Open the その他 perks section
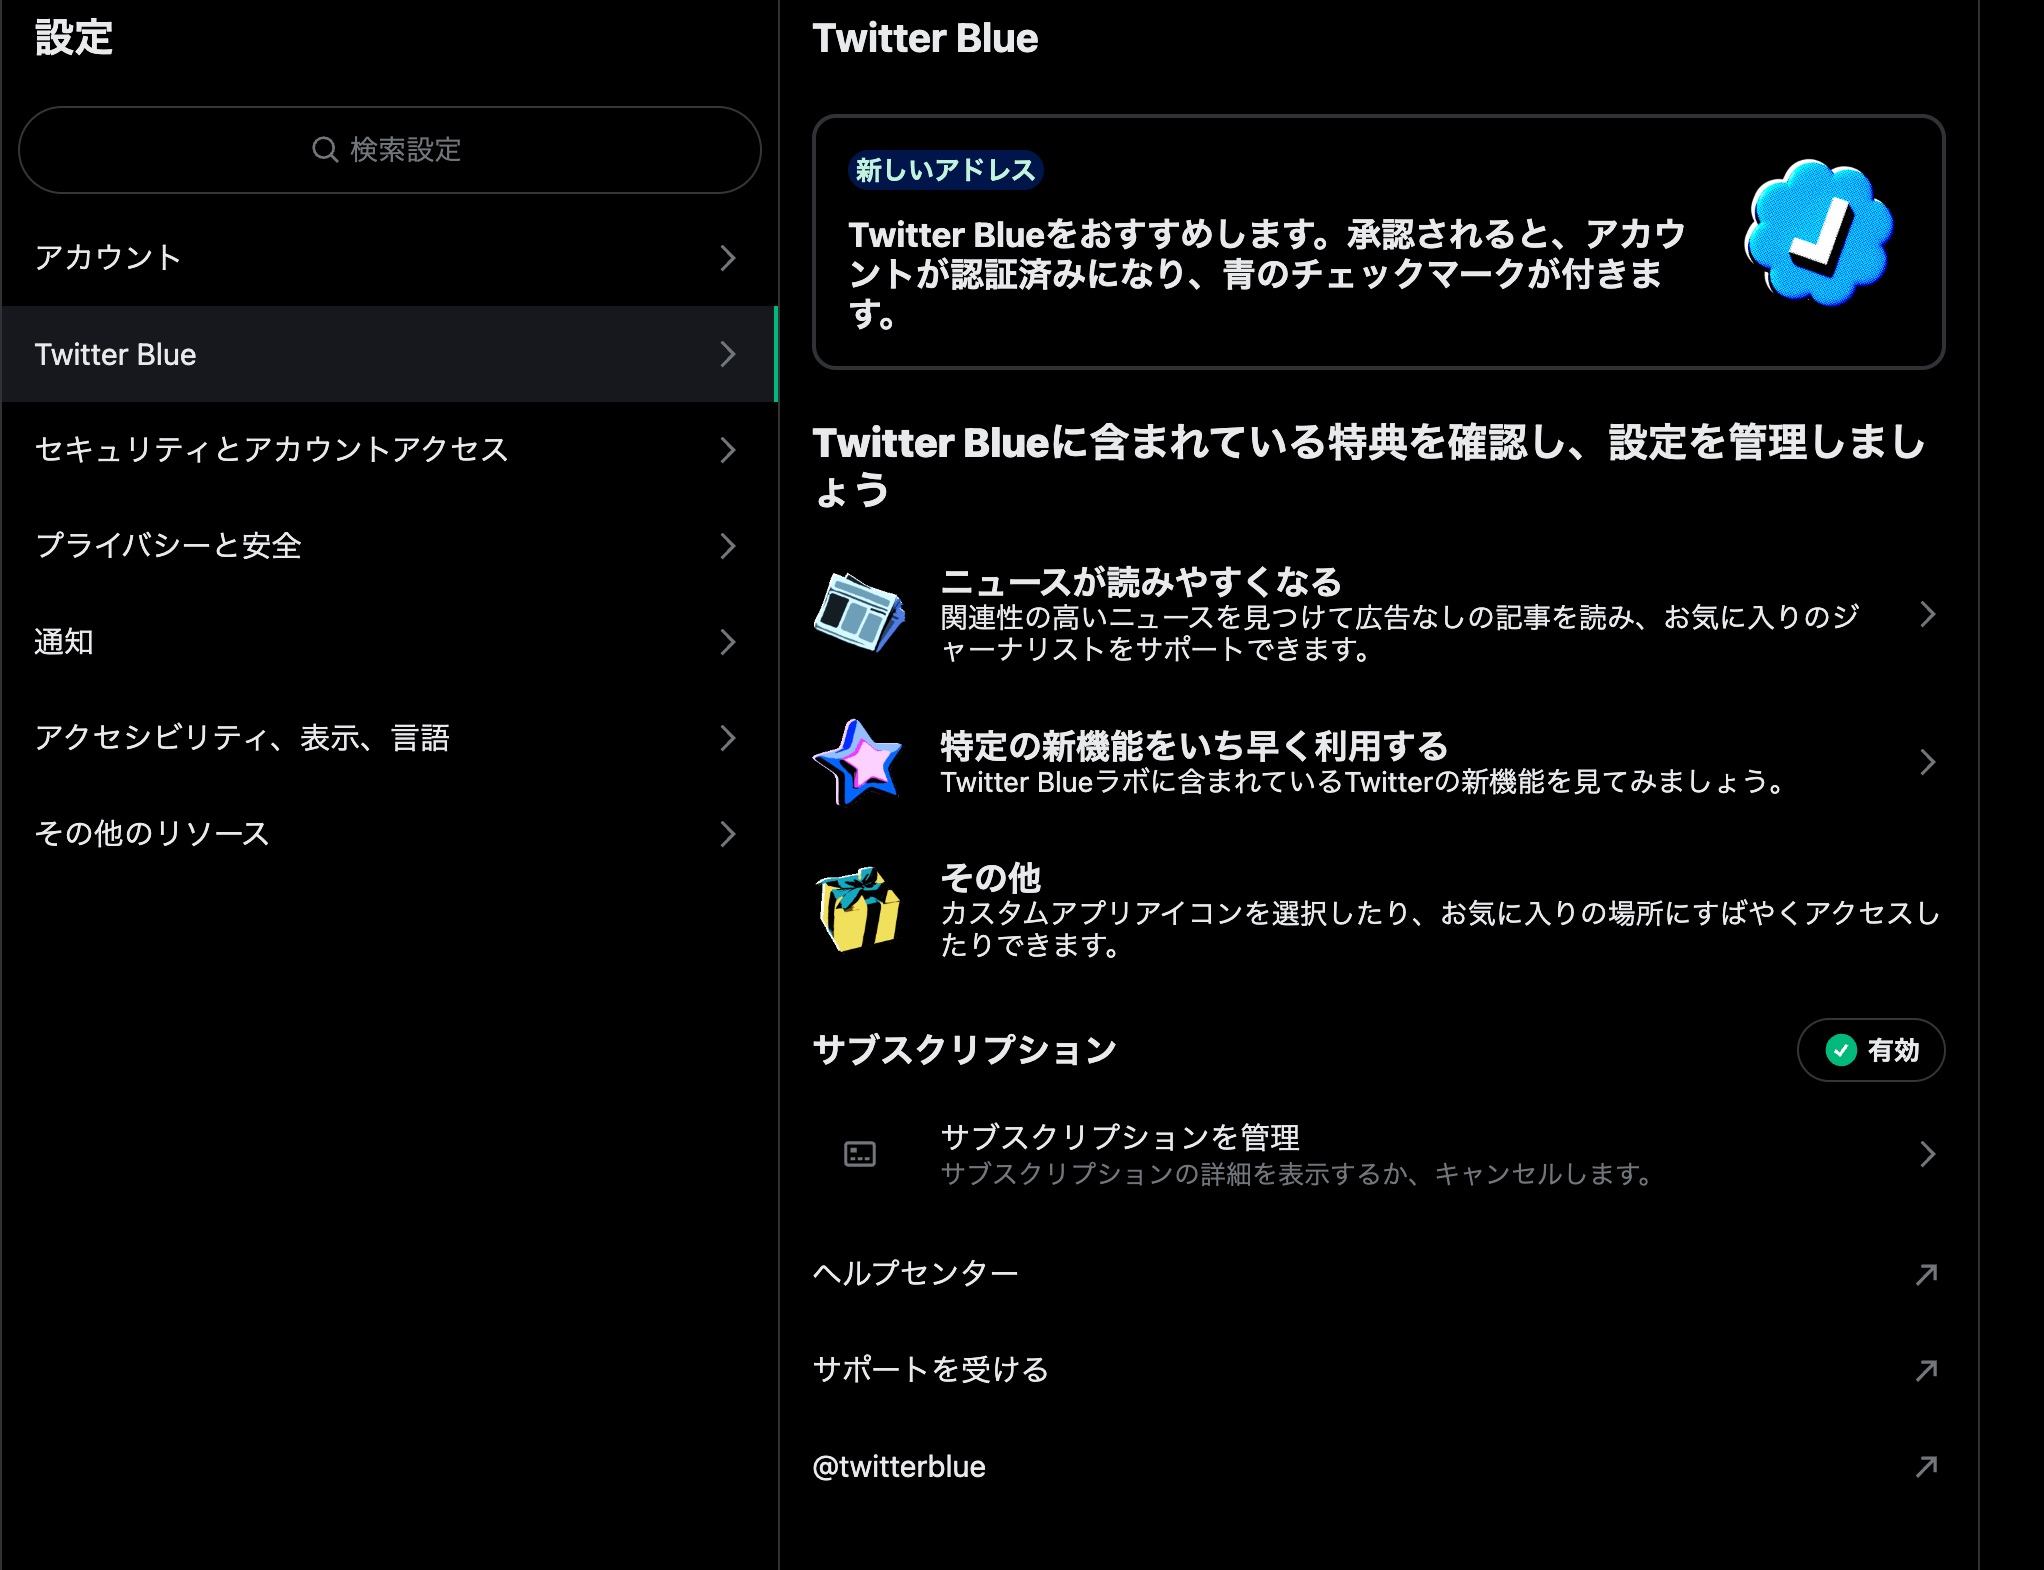The image size is (2044, 1570). (x=1378, y=910)
